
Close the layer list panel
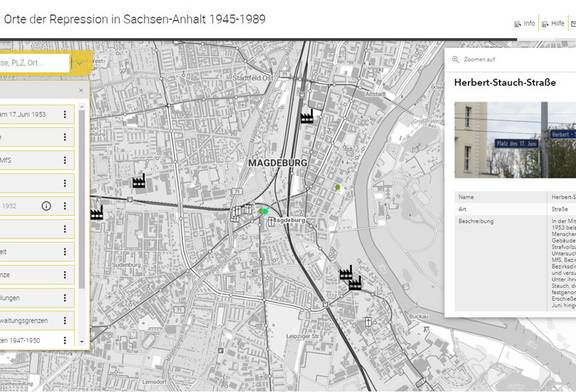coord(81,90)
